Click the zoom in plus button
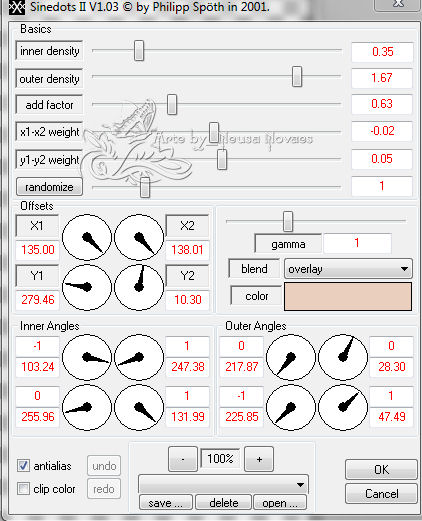 coord(259,459)
